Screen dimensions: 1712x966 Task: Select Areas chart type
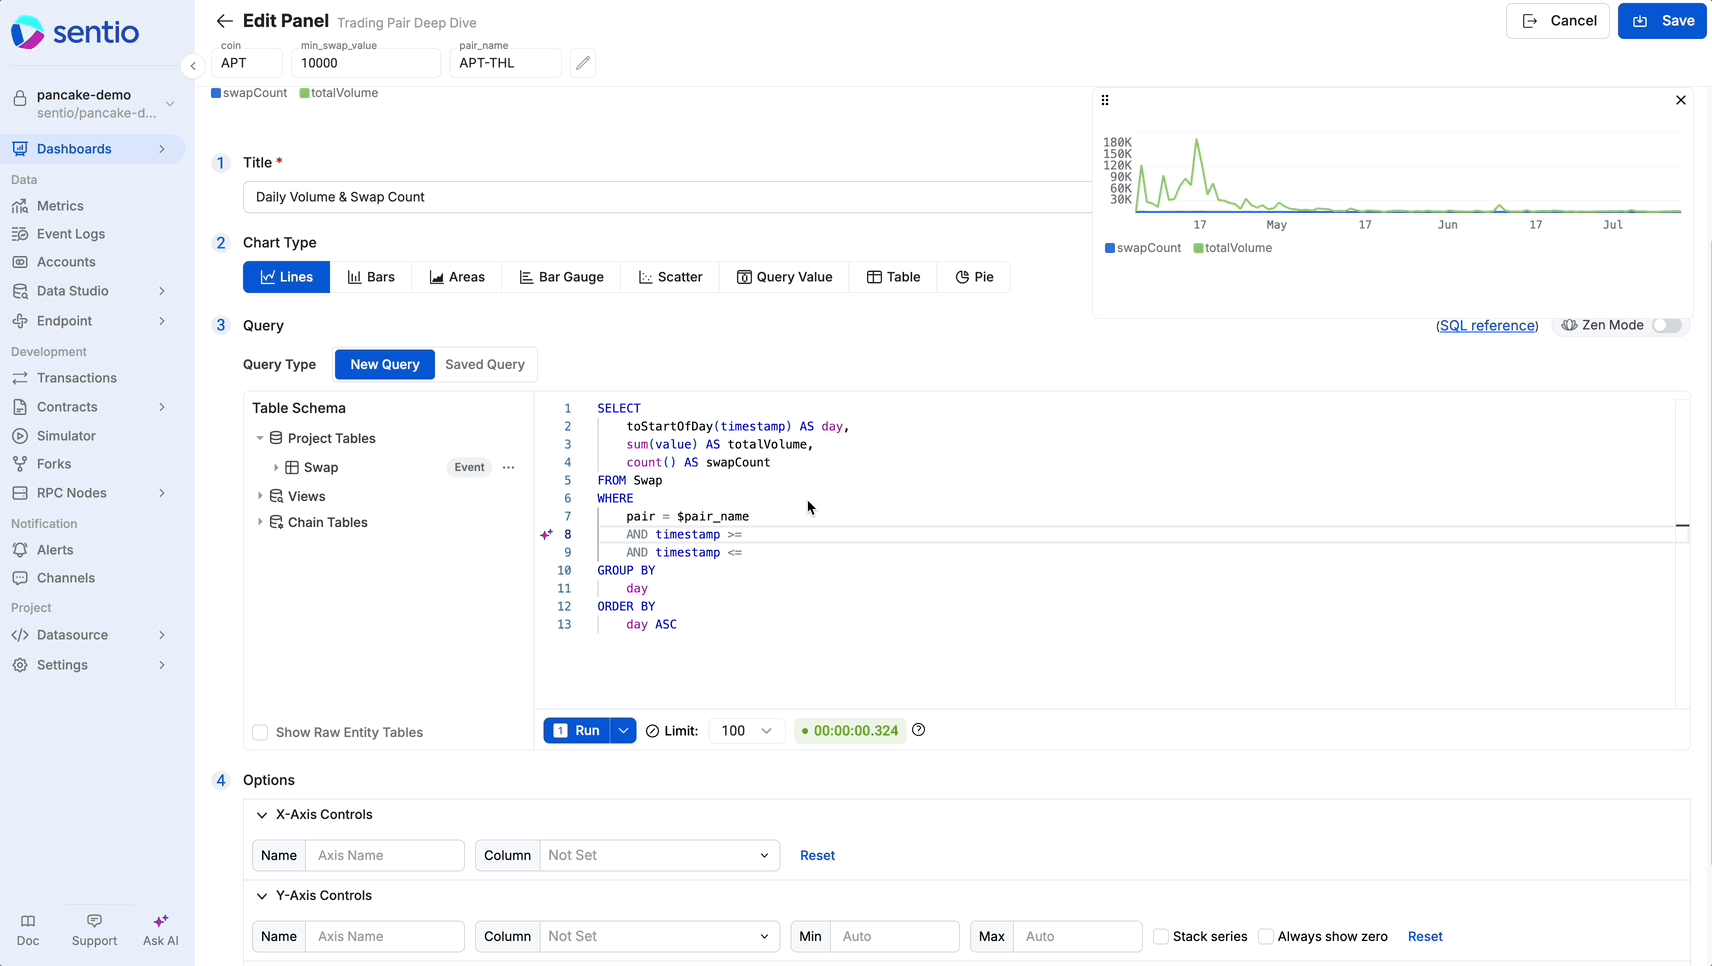pos(457,277)
